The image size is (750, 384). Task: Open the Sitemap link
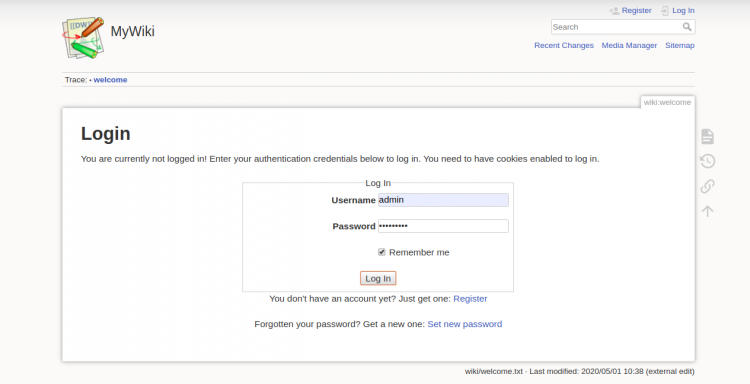(x=680, y=45)
